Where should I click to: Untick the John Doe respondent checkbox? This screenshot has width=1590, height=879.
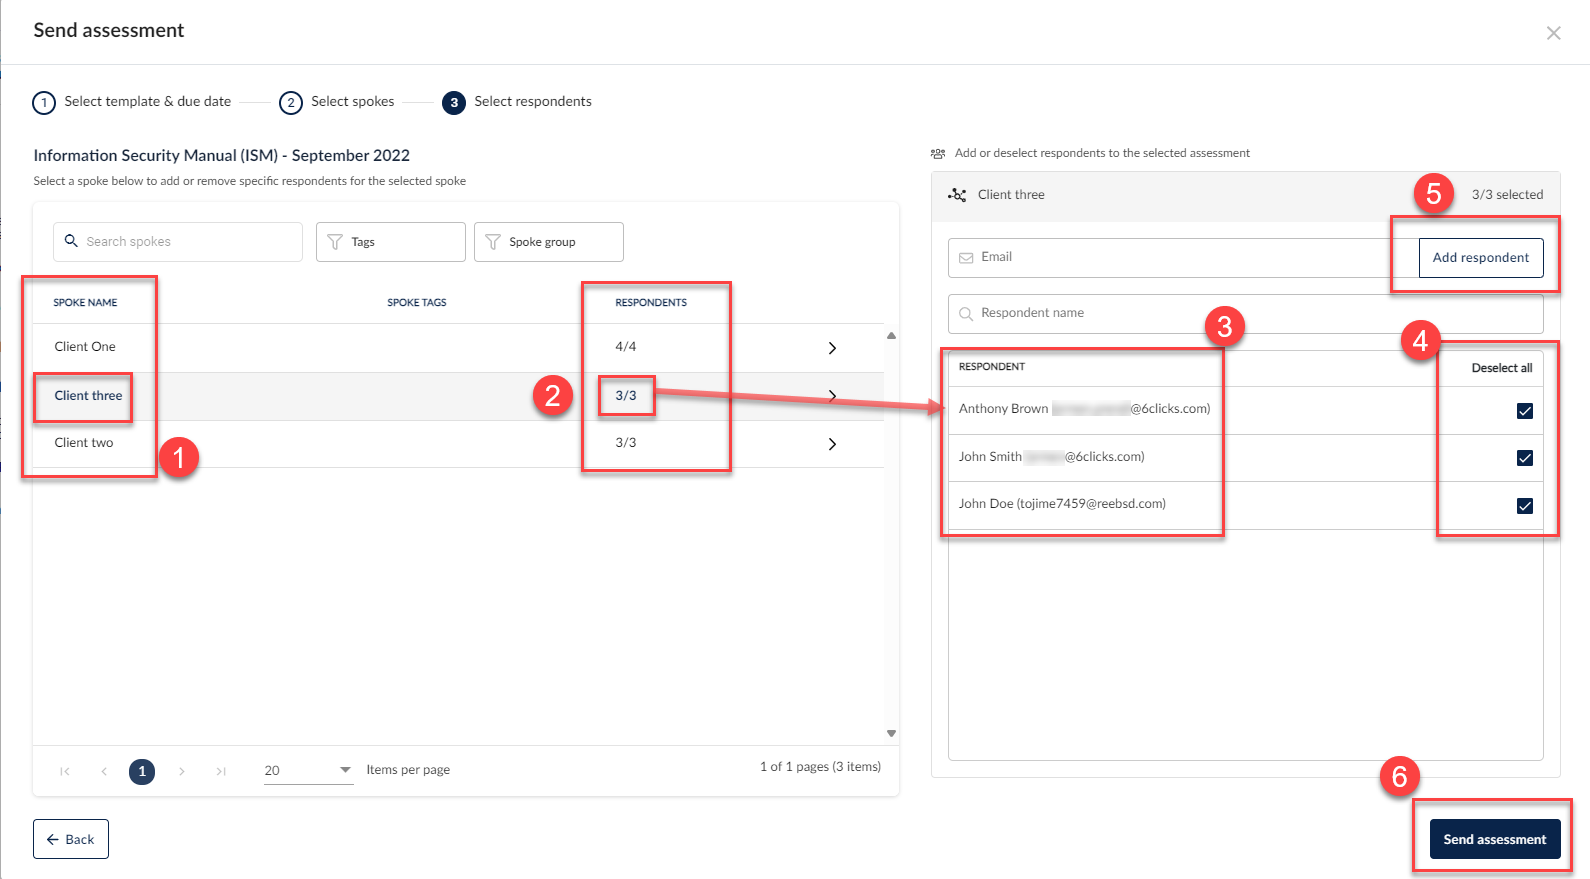(1524, 506)
